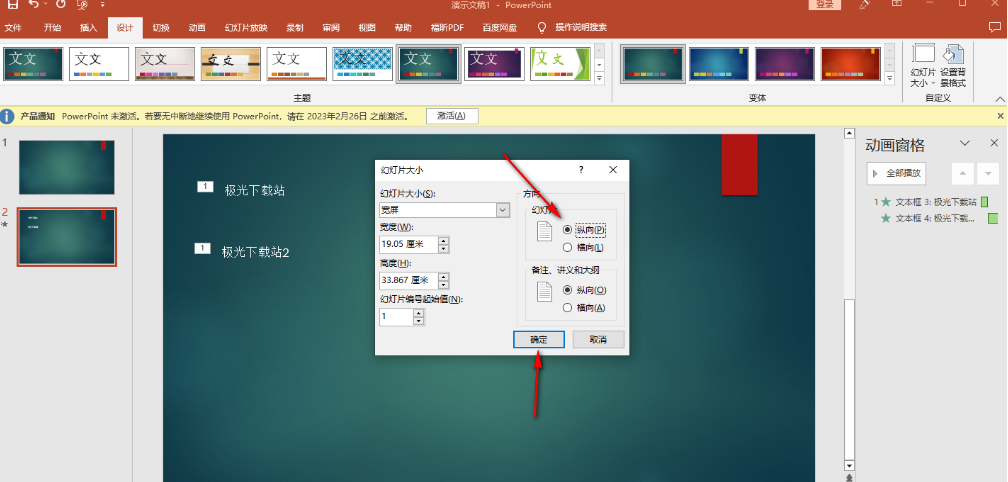Select the purple theme thumbnail
This screenshot has height=482, width=1008.
(494, 64)
